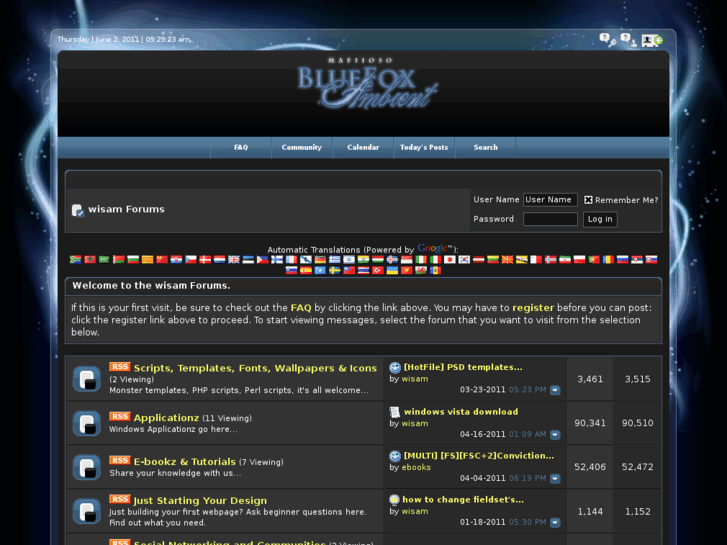Select the Japan flag translation
727x545 pixels.
(x=449, y=259)
